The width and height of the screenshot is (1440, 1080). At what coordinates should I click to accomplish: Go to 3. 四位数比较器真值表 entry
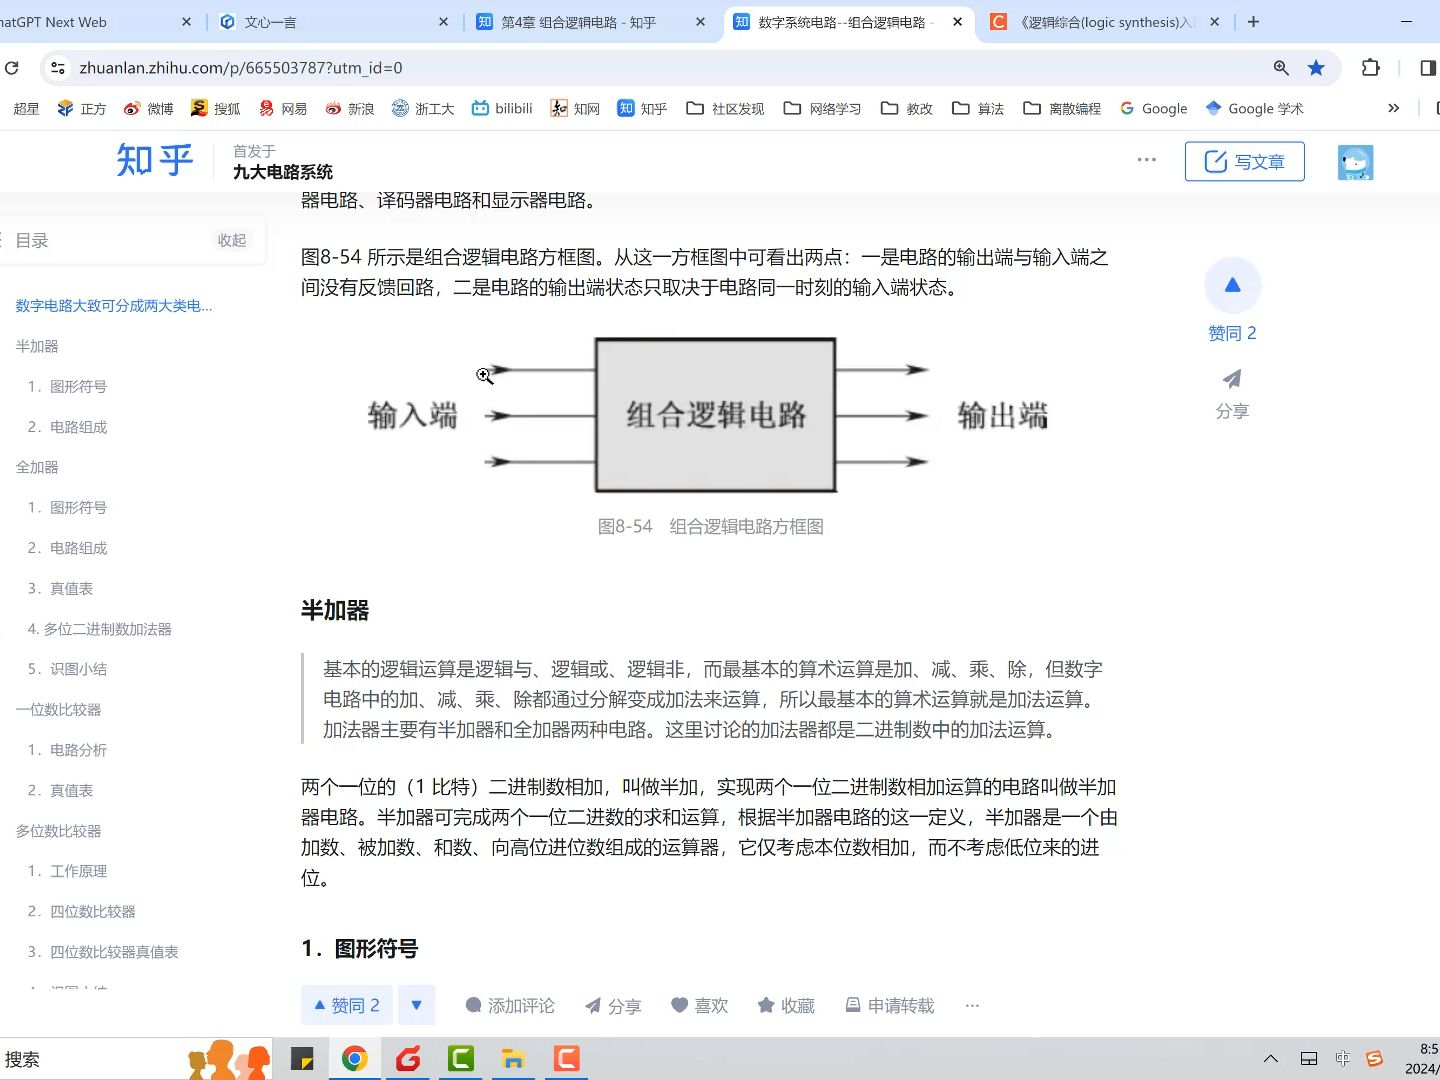pos(103,952)
